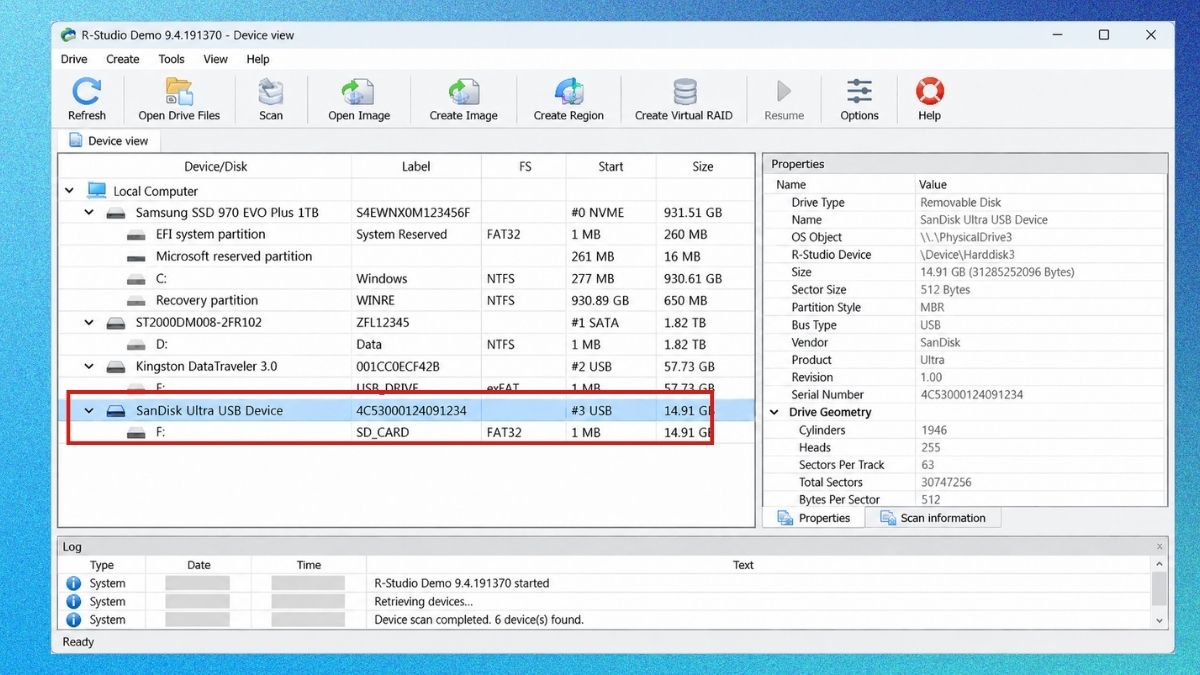Click the Refresh toolbar icon
The image size is (1200, 675).
pos(87,92)
